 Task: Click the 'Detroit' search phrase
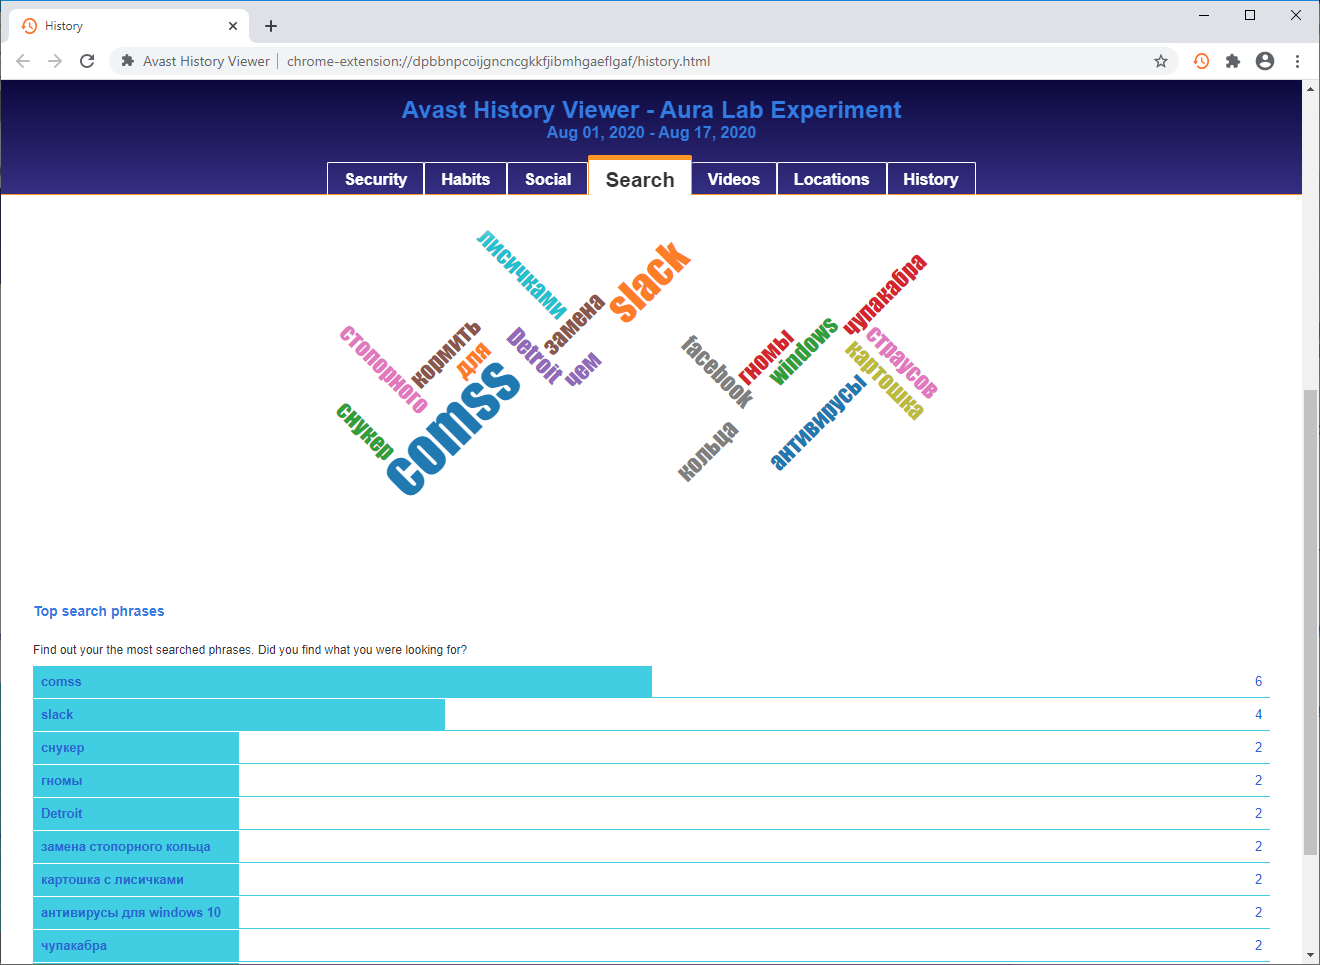(62, 813)
